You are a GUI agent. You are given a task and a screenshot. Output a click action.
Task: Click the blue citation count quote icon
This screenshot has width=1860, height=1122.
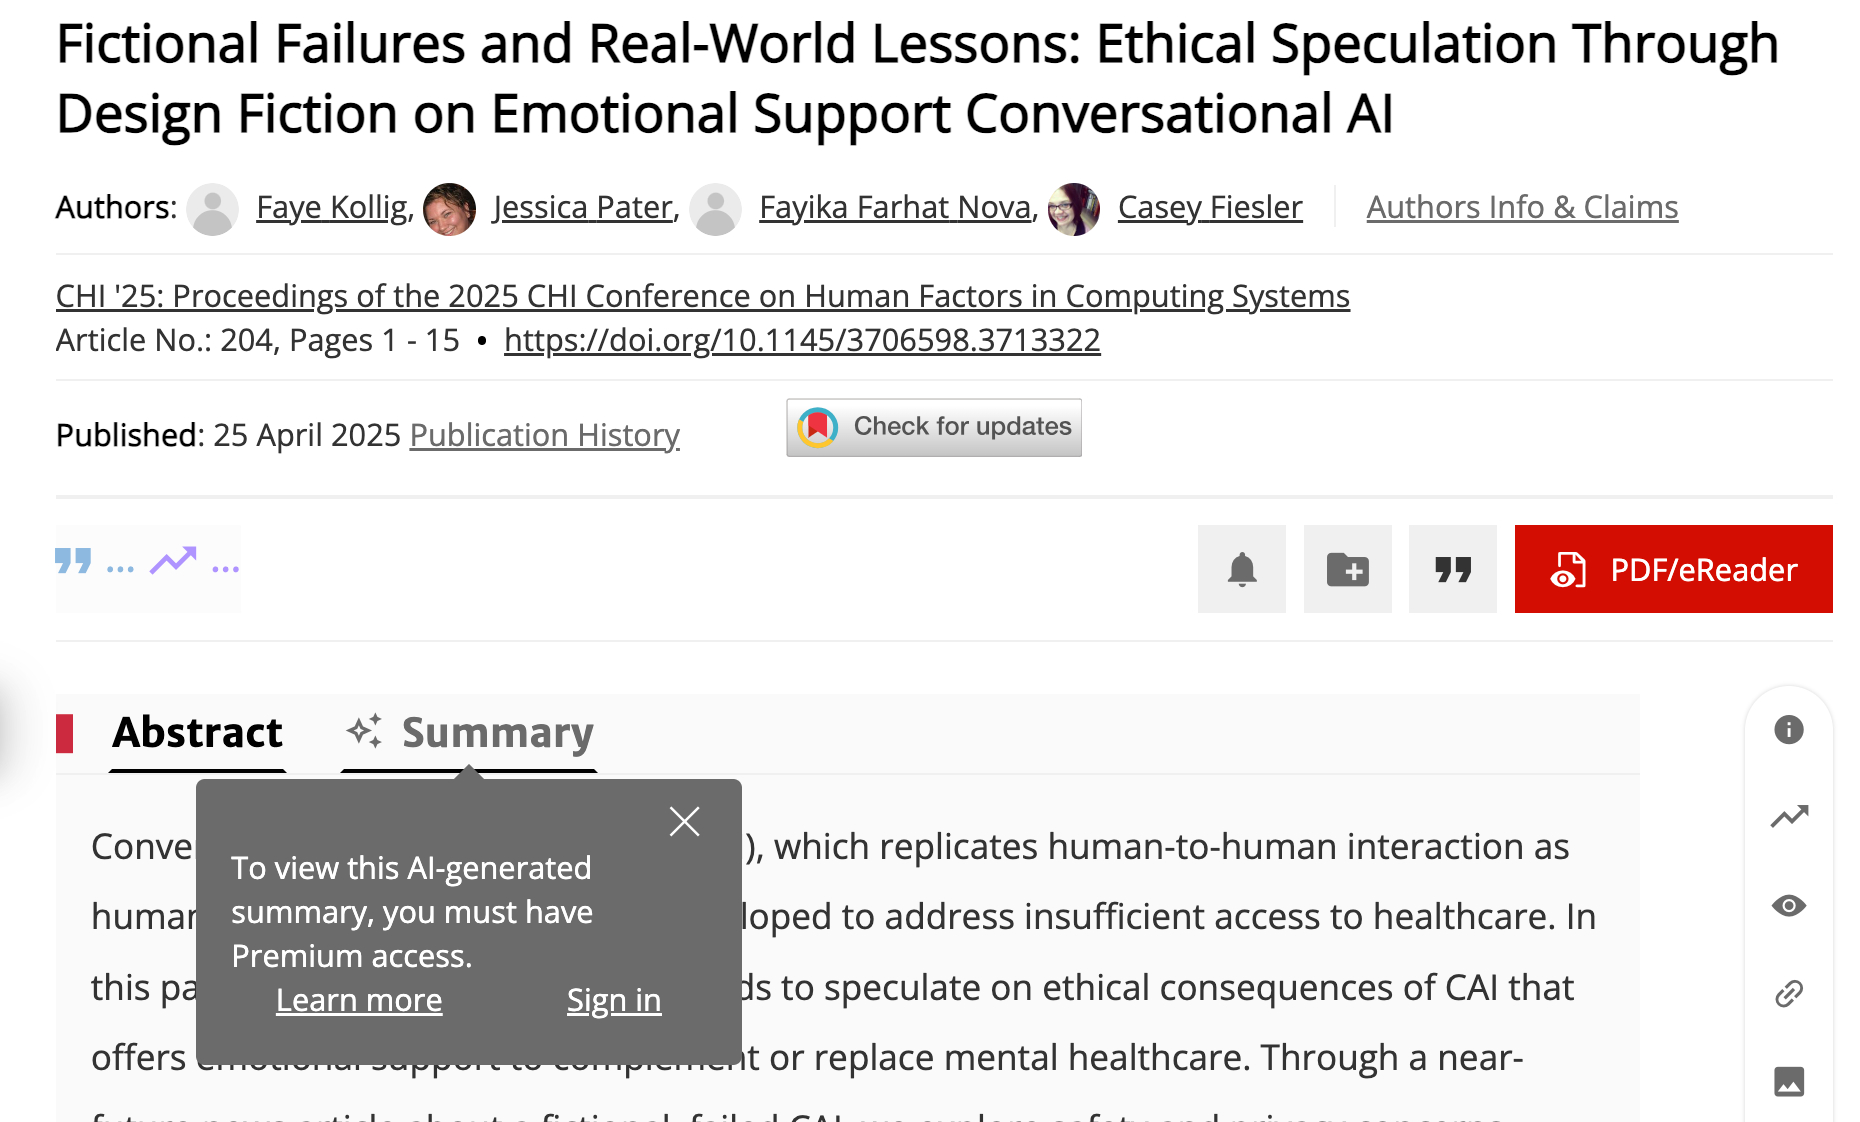coord(73,561)
